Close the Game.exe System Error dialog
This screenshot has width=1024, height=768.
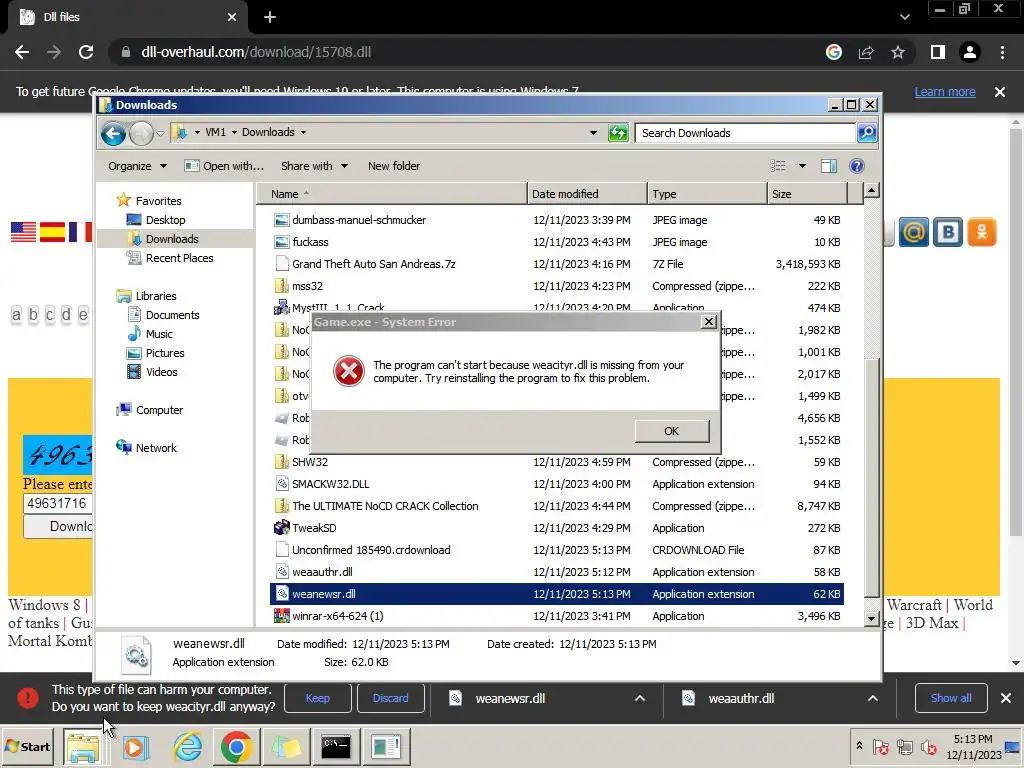pos(709,322)
